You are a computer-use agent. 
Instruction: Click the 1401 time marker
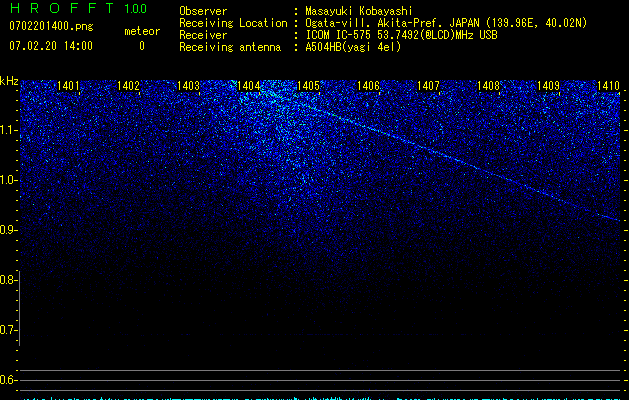tap(68, 85)
